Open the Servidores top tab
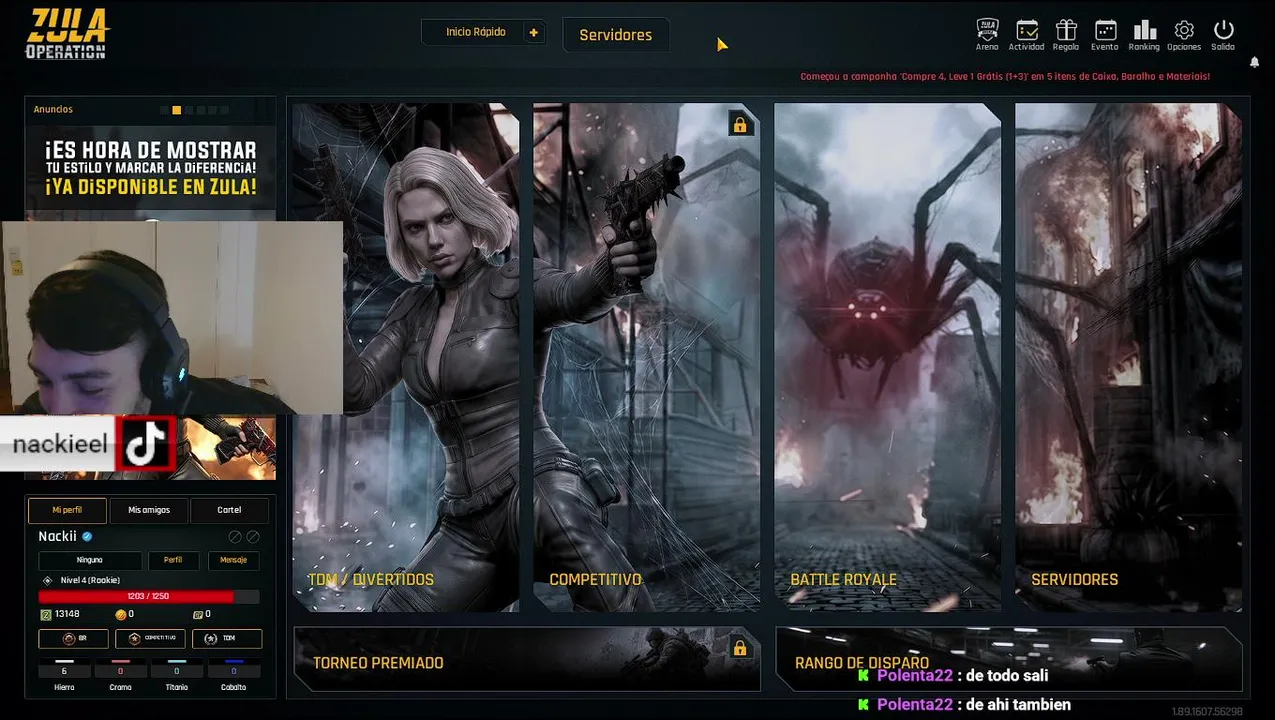Image resolution: width=1275 pixels, height=720 pixels. point(616,35)
